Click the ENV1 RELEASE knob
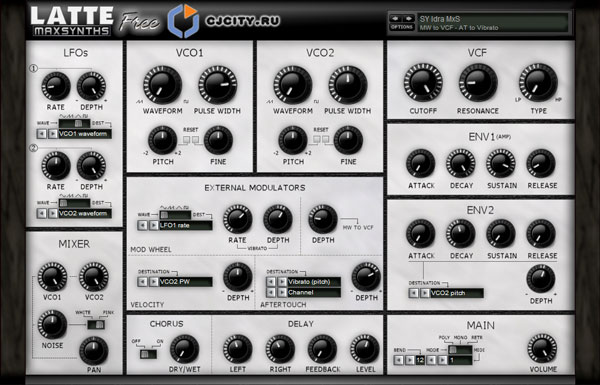 point(541,163)
